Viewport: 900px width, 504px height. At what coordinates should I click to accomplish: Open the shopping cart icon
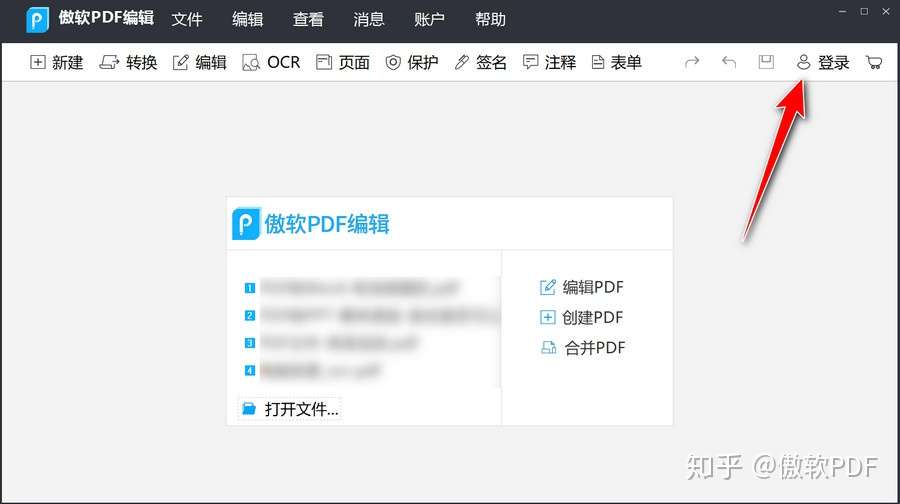coord(874,62)
